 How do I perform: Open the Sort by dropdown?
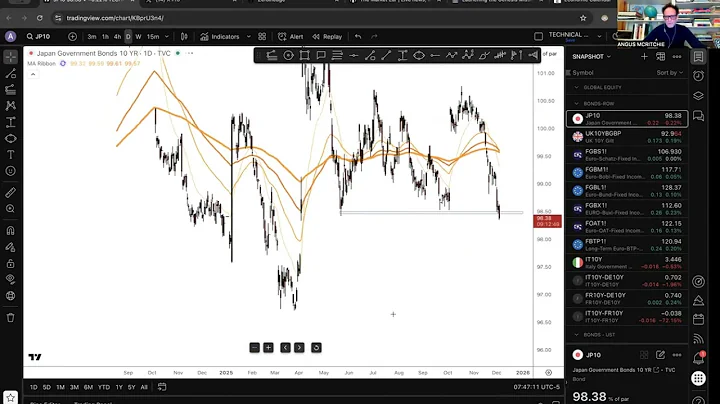669,73
